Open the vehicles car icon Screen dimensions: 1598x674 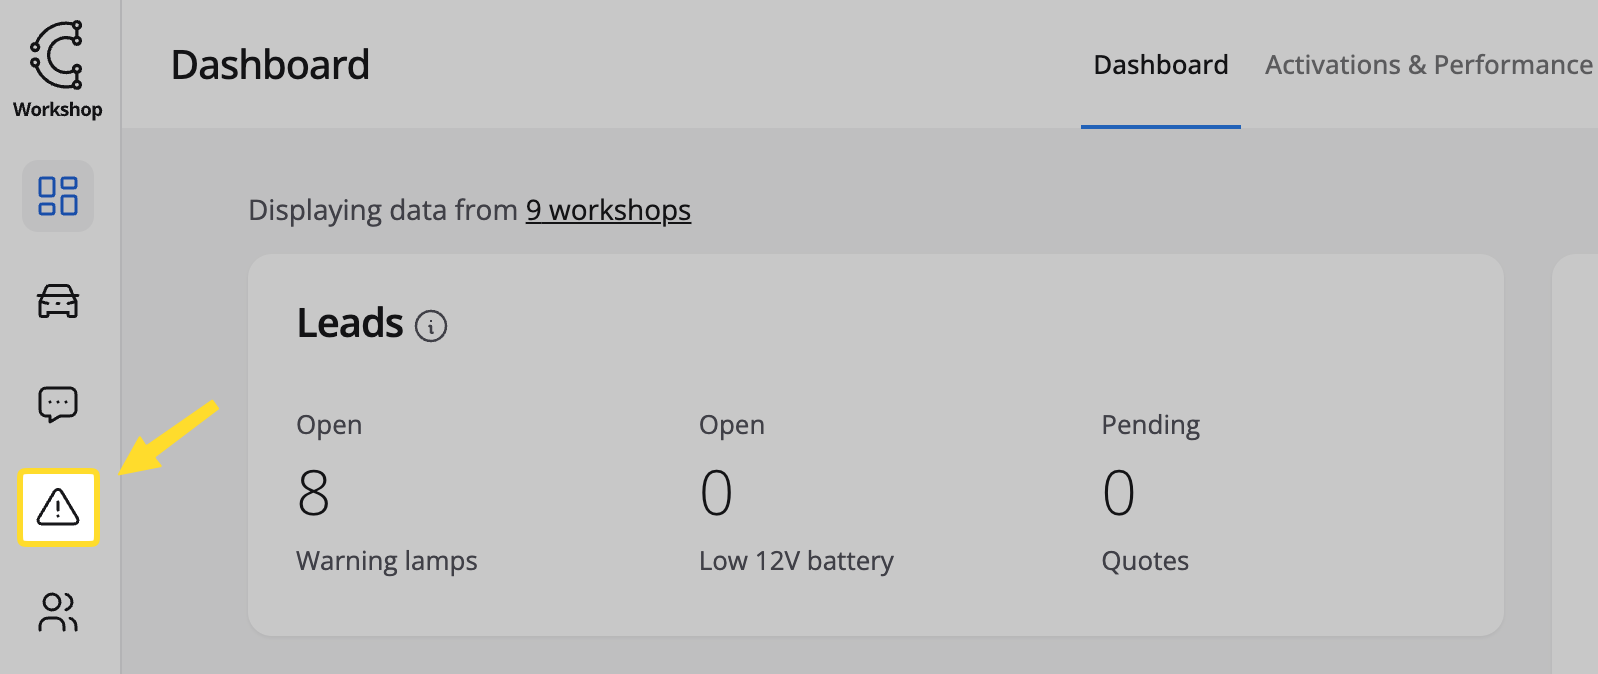click(58, 301)
